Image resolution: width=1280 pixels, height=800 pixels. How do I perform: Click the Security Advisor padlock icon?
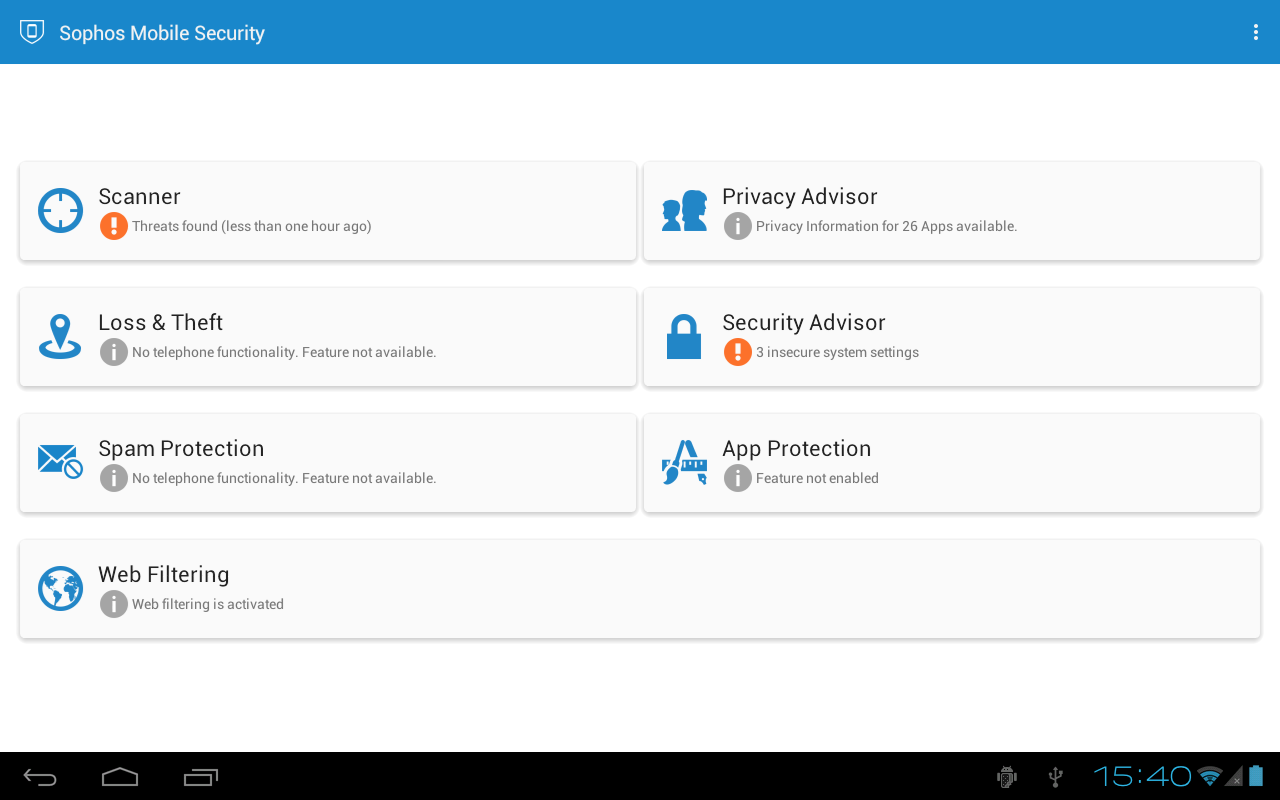pos(684,337)
